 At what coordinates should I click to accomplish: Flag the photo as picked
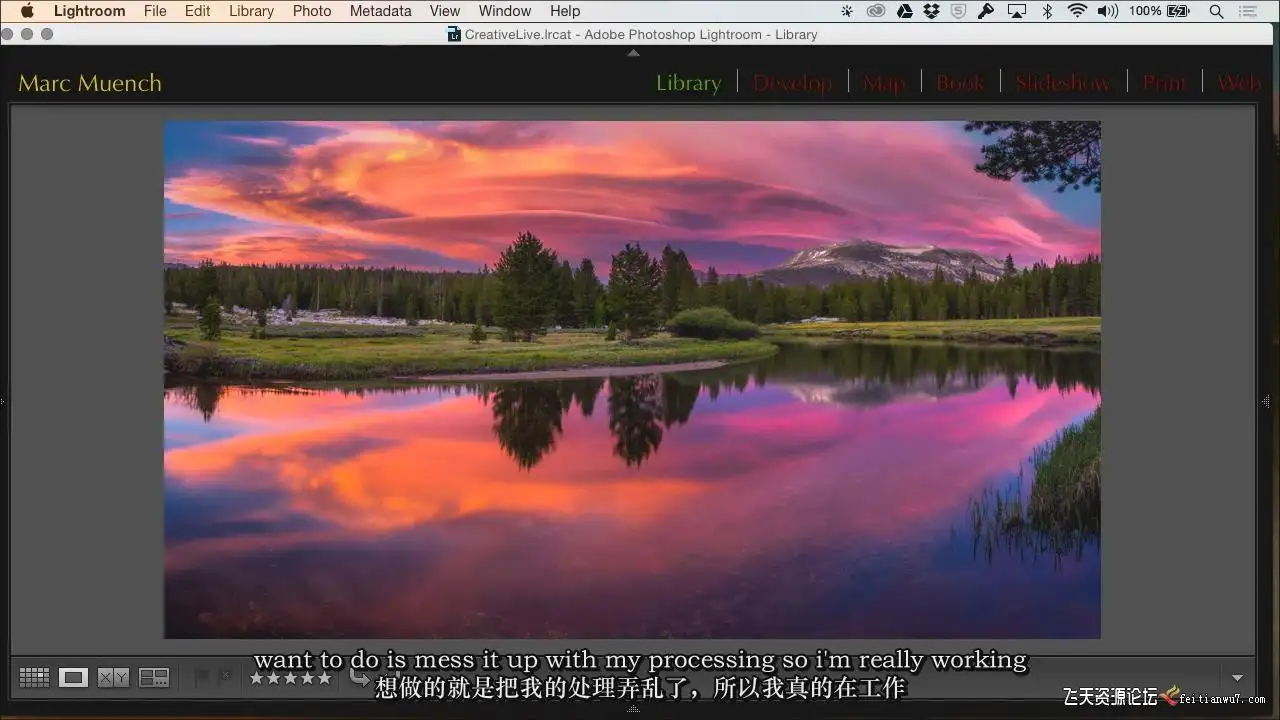[x=201, y=677]
